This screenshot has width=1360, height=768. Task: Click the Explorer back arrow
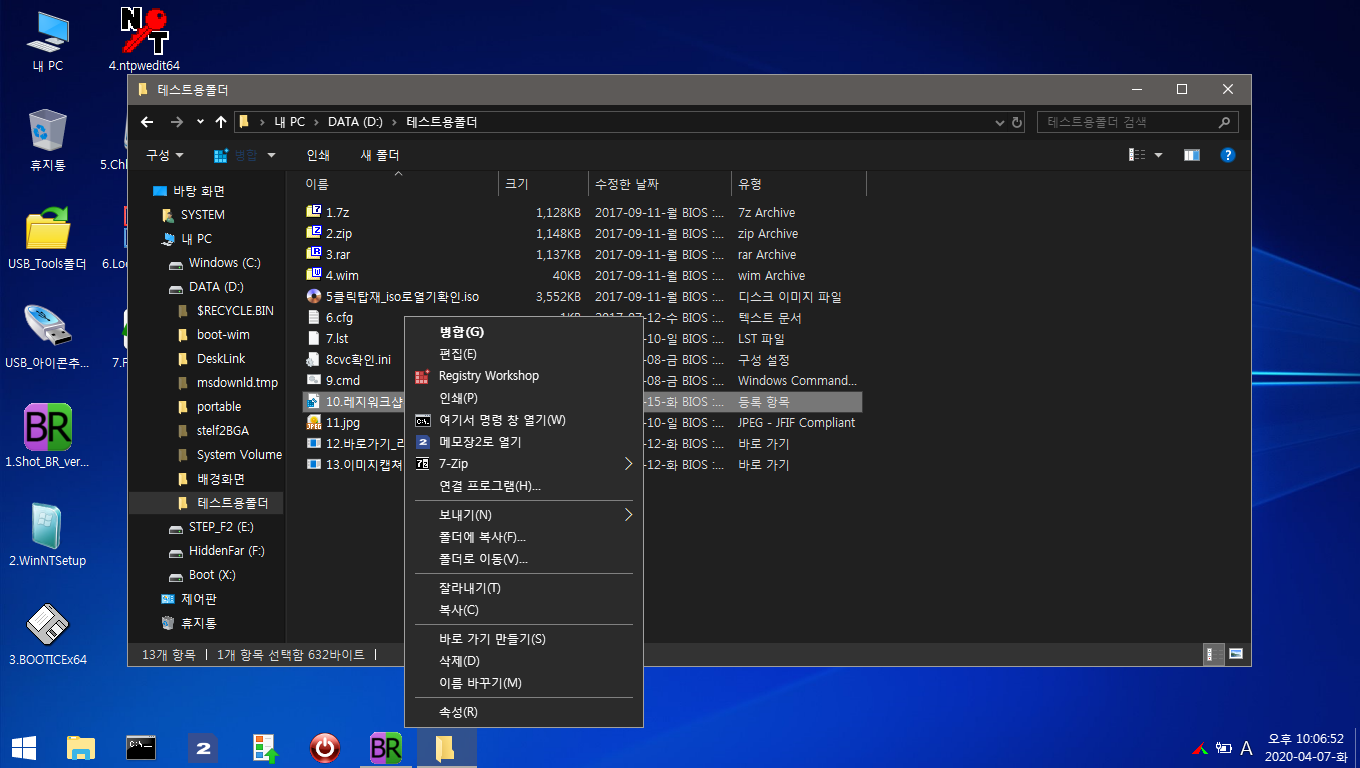[x=147, y=122]
